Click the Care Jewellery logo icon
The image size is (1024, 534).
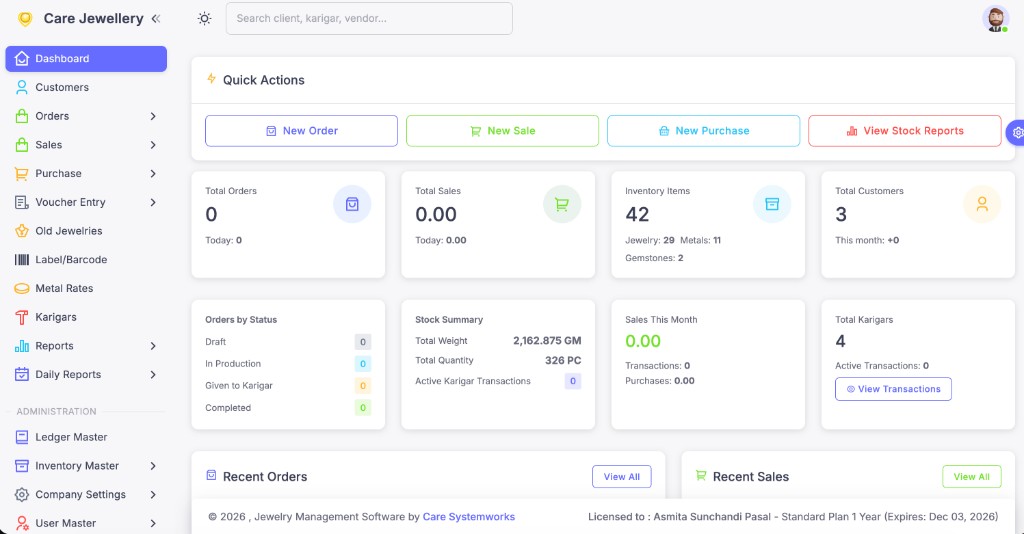coord(25,19)
